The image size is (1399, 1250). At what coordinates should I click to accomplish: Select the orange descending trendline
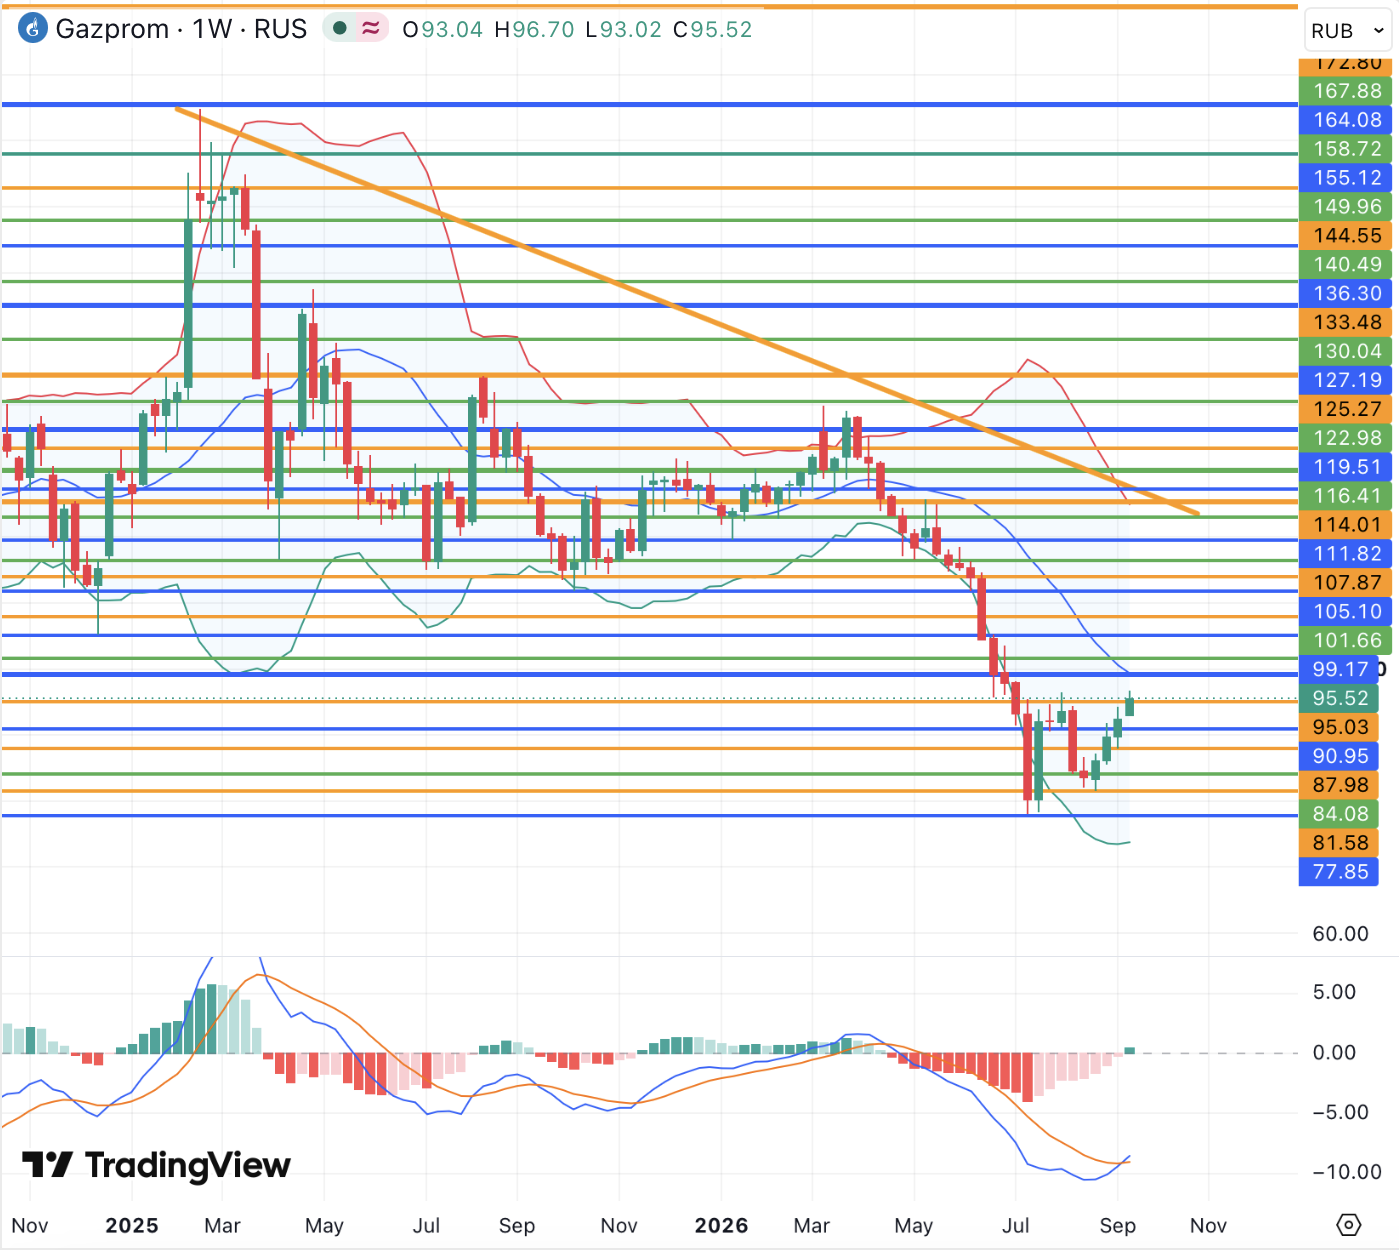pyautogui.click(x=686, y=311)
